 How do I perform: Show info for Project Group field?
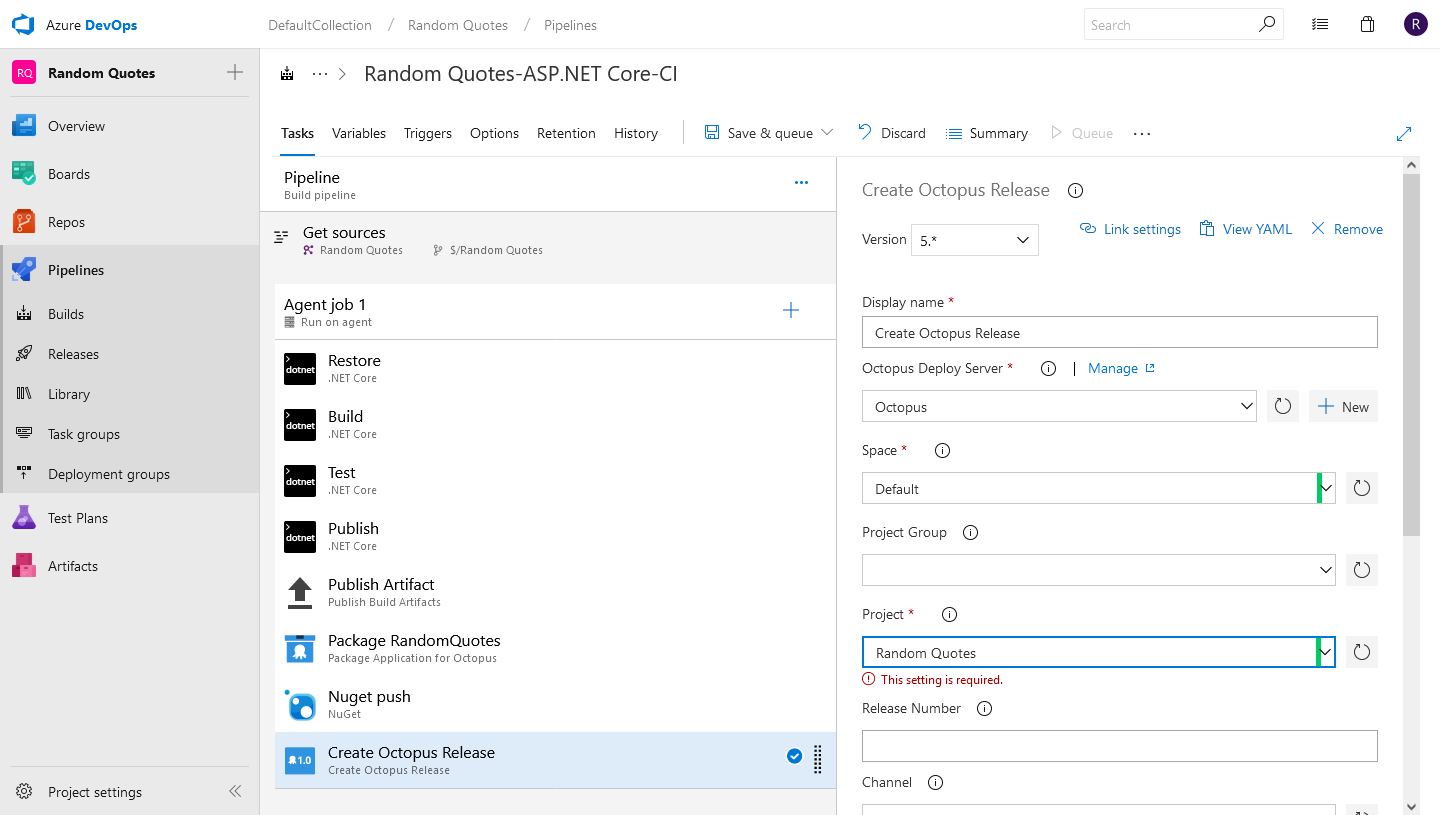coord(970,532)
